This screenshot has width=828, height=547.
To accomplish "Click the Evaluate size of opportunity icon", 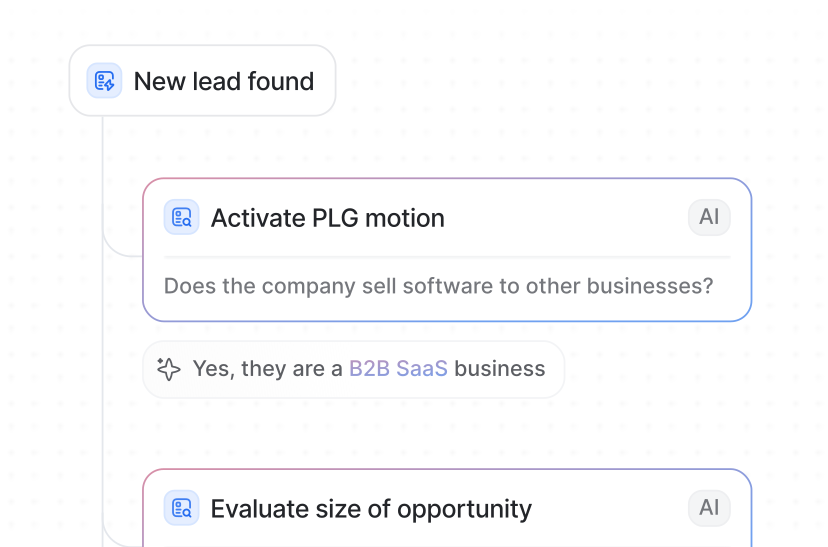I will pos(181,508).
